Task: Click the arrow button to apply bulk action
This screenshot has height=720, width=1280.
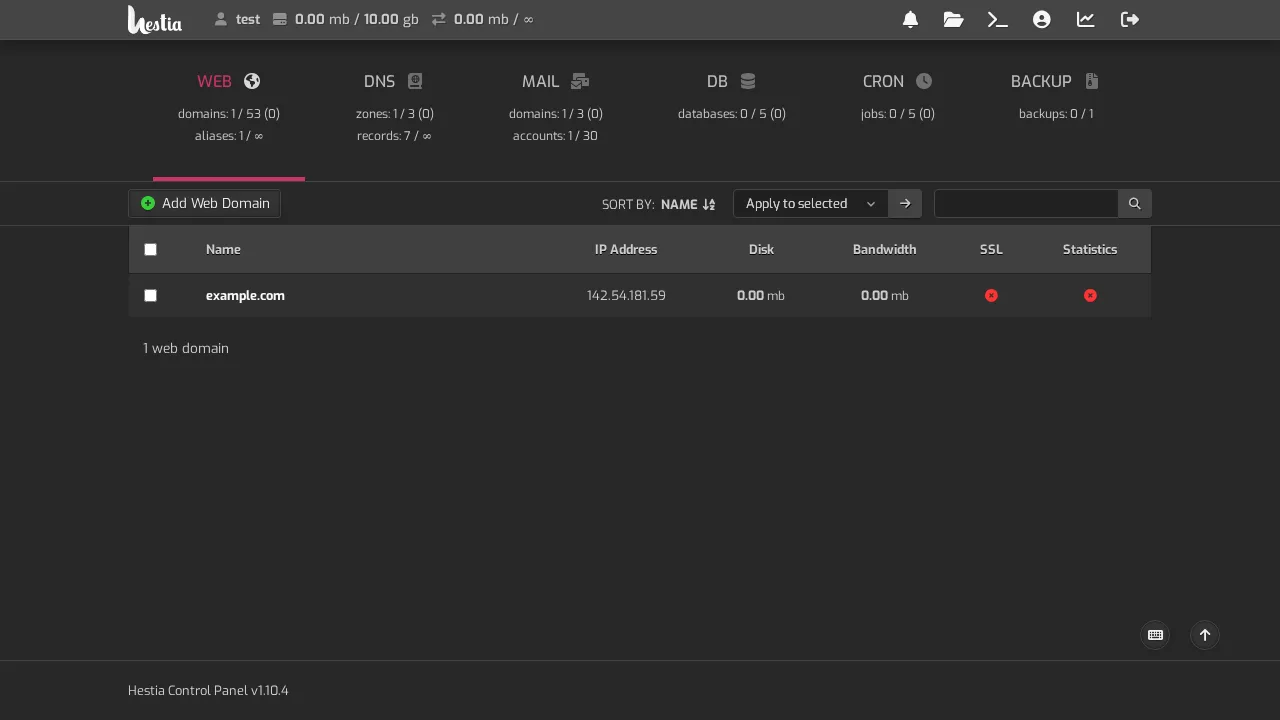Action: click(905, 204)
